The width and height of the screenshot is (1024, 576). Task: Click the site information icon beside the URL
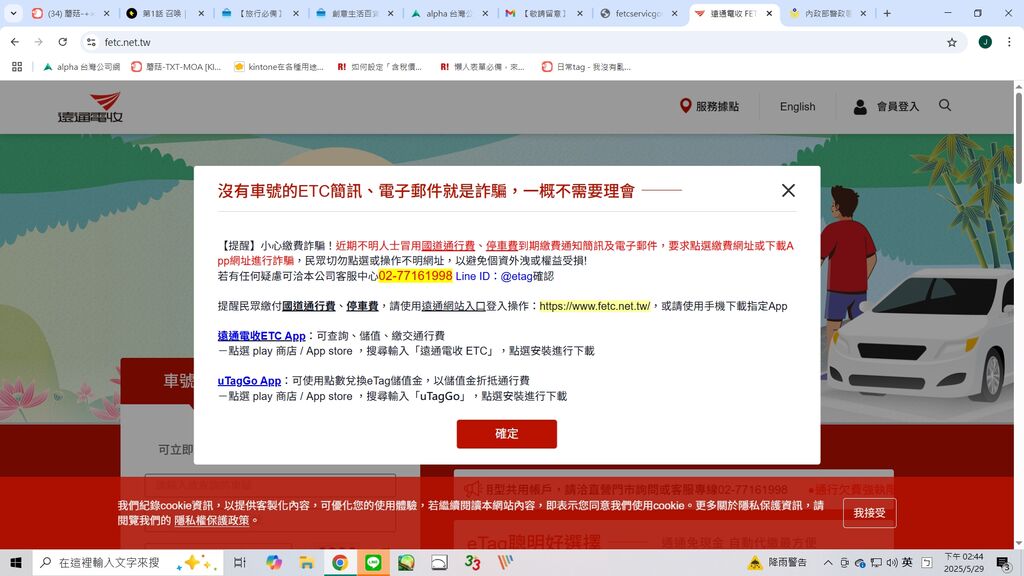(91, 42)
